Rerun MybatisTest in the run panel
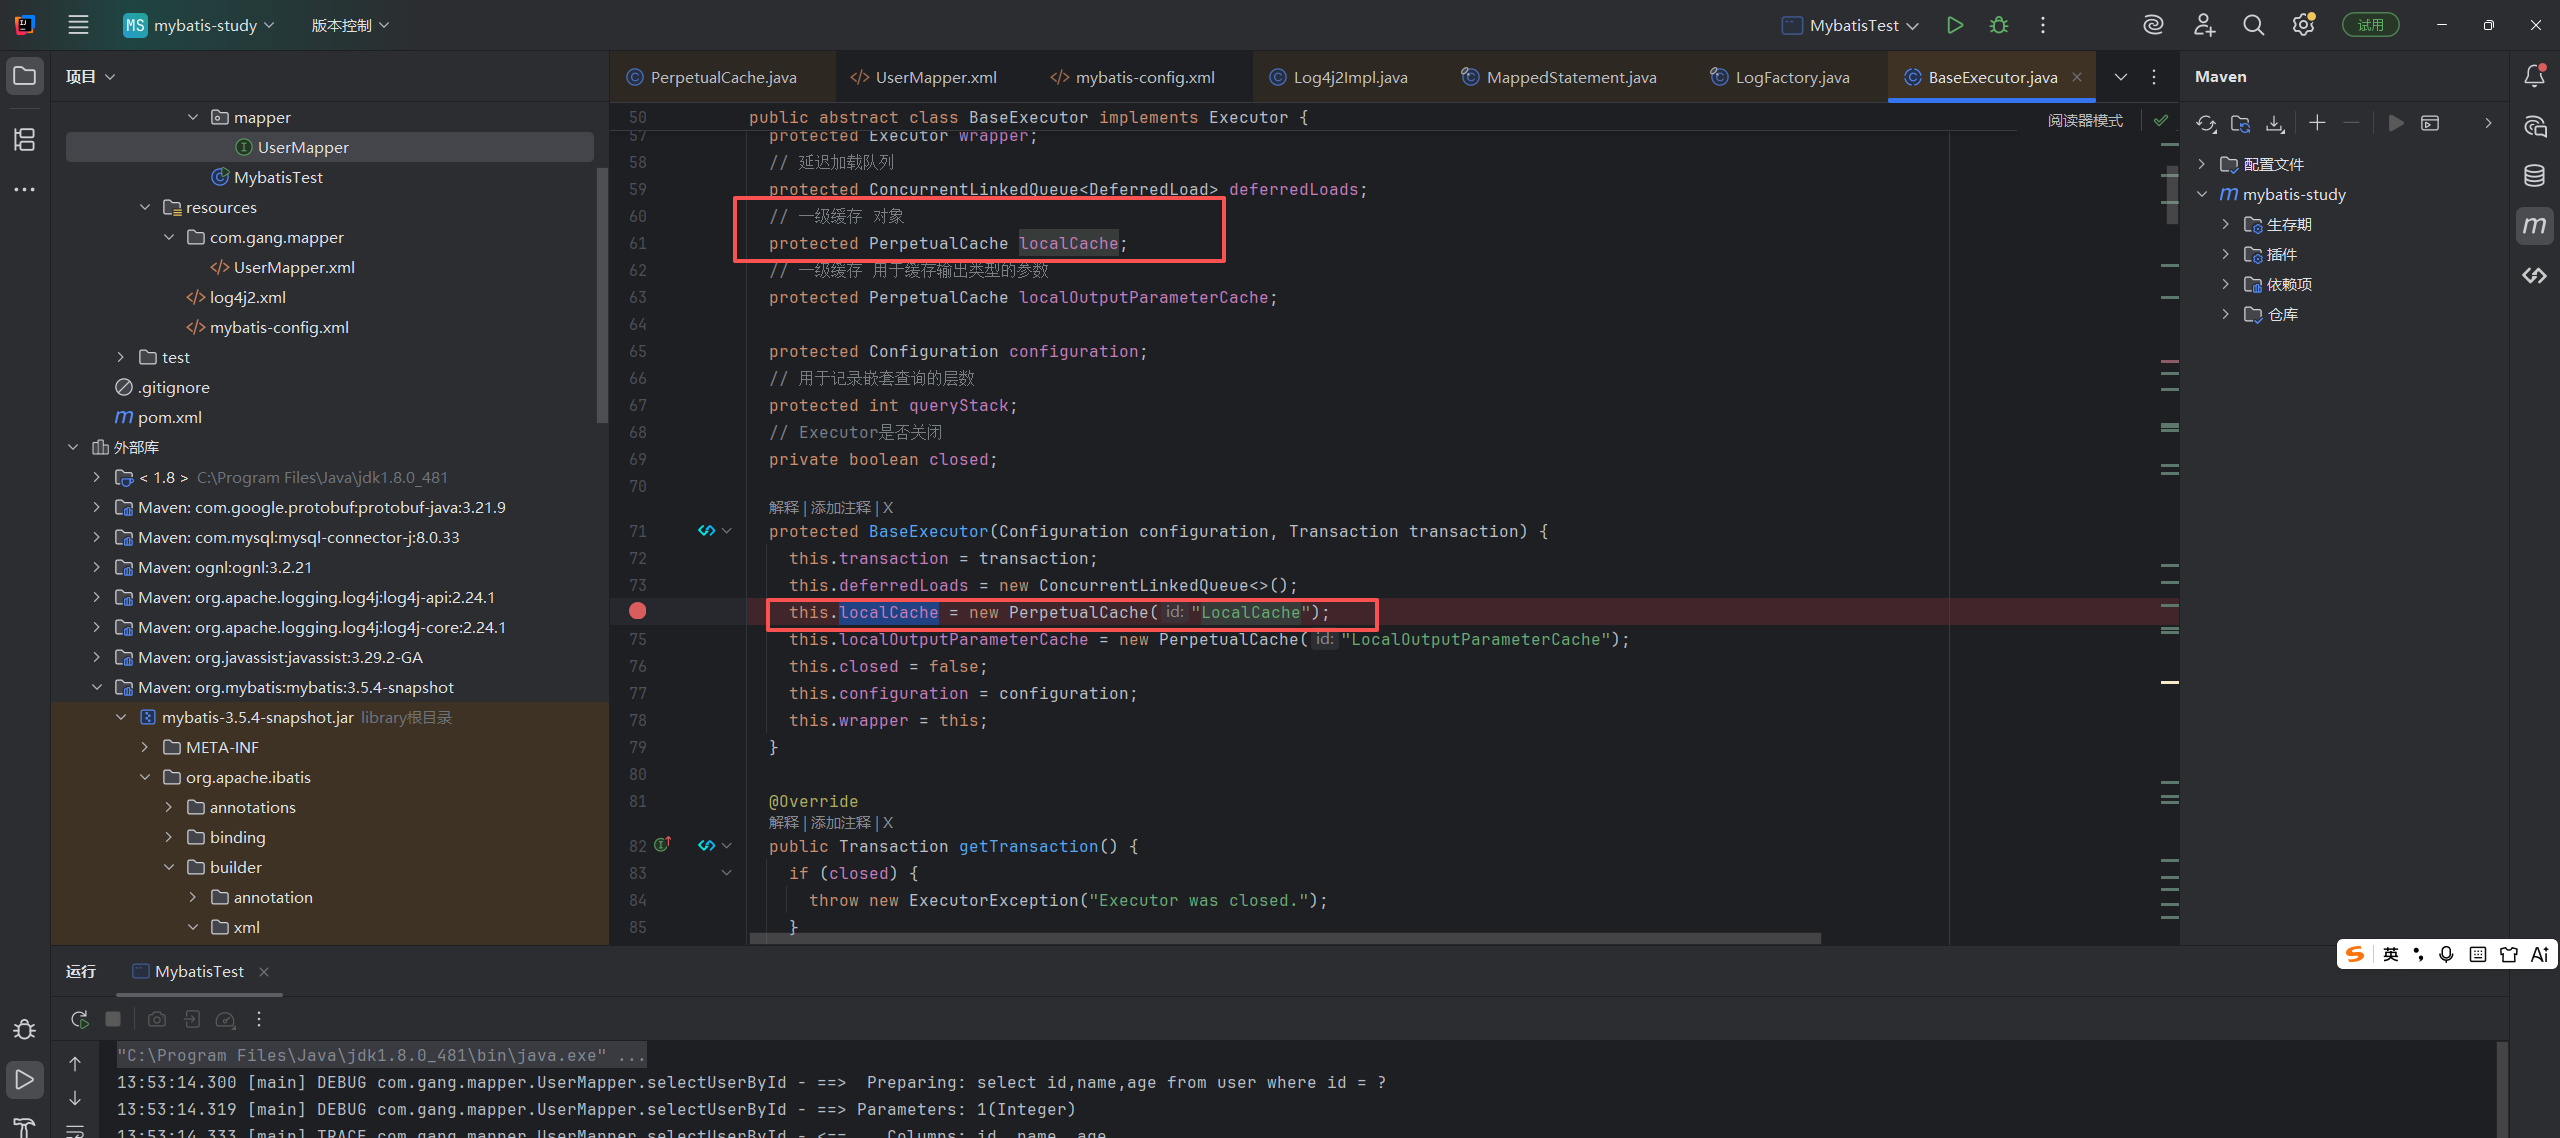 tap(79, 1019)
